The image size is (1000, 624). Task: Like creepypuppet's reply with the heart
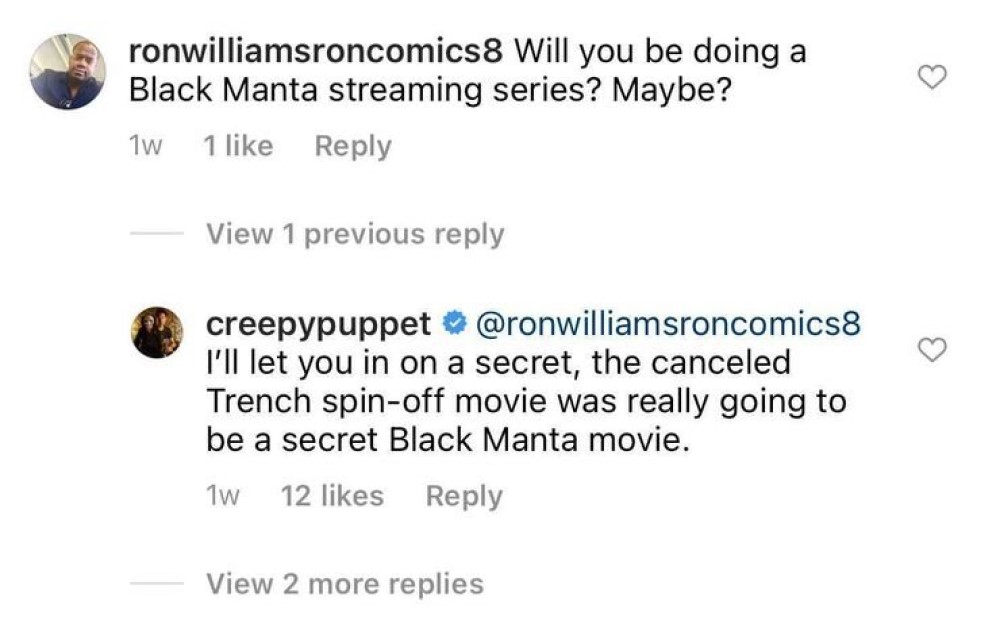point(932,349)
